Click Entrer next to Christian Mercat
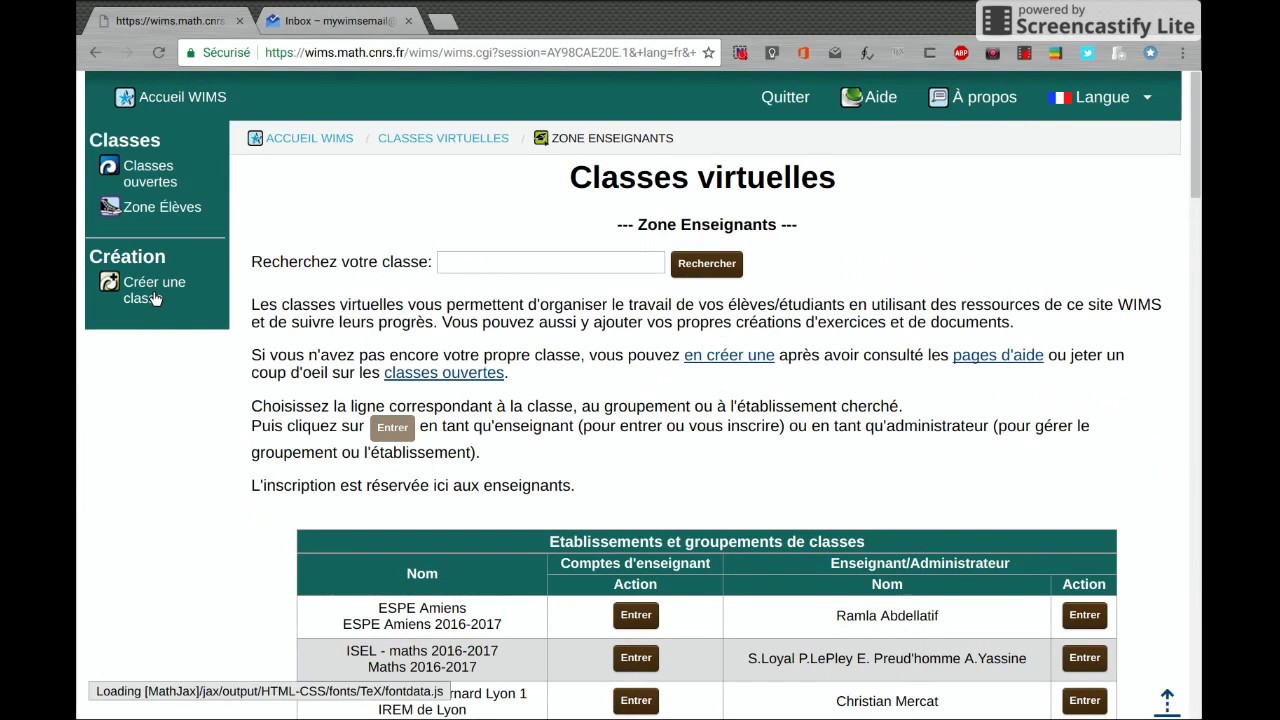This screenshot has height=720, width=1280. tap(1084, 701)
